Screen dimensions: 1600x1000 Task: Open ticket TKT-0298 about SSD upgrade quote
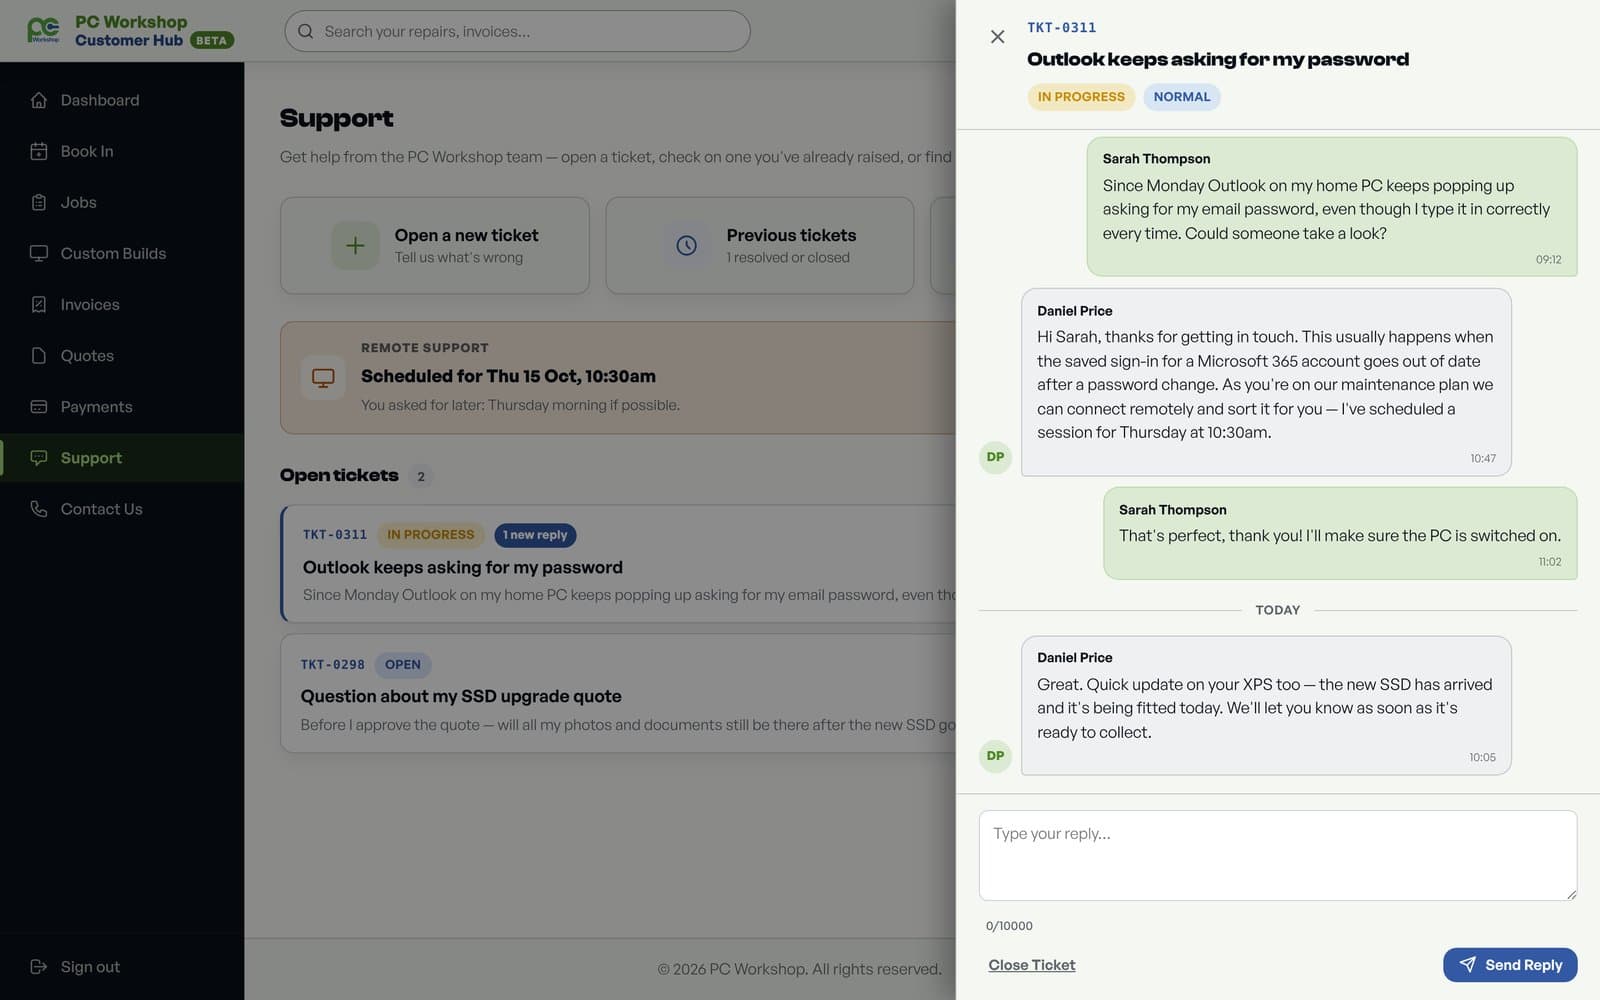618,693
